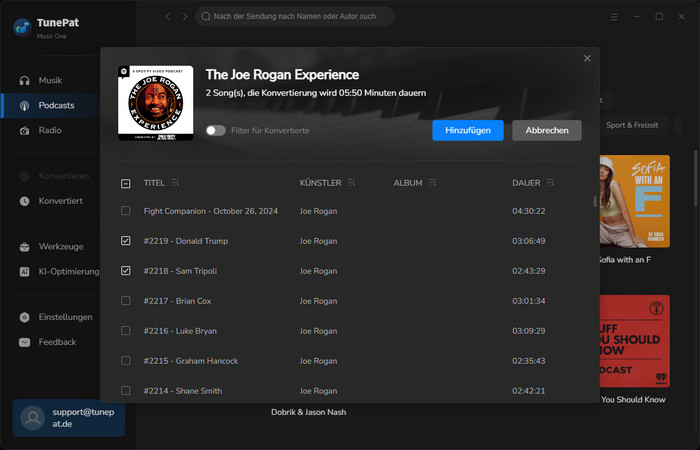Image resolution: width=700 pixels, height=450 pixels.
Task: Go forward with the right arrow
Action: pos(185,17)
